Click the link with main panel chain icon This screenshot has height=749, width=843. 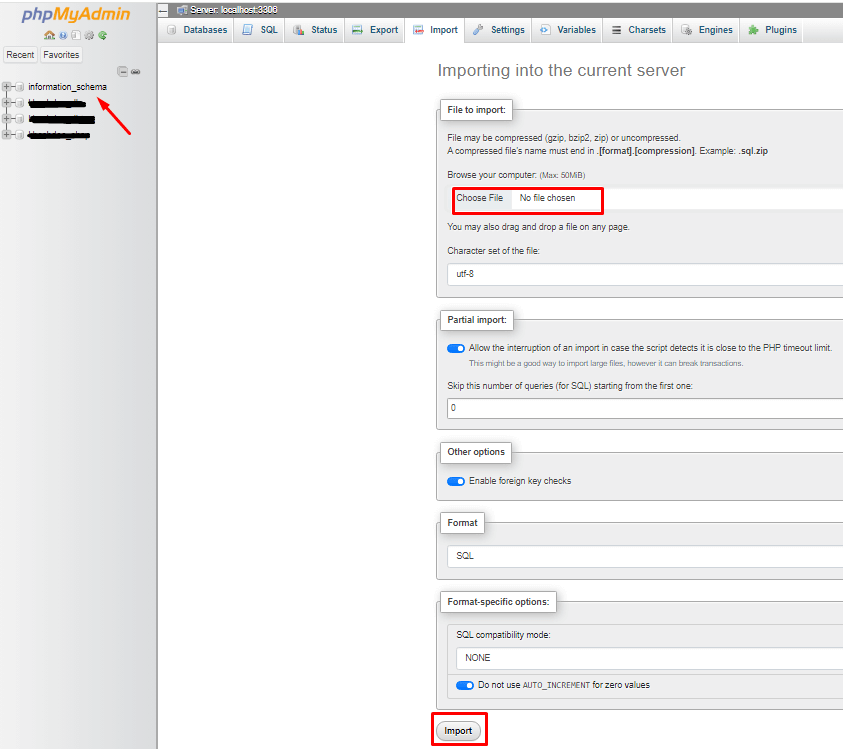pyautogui.click(x=136, y=71)
